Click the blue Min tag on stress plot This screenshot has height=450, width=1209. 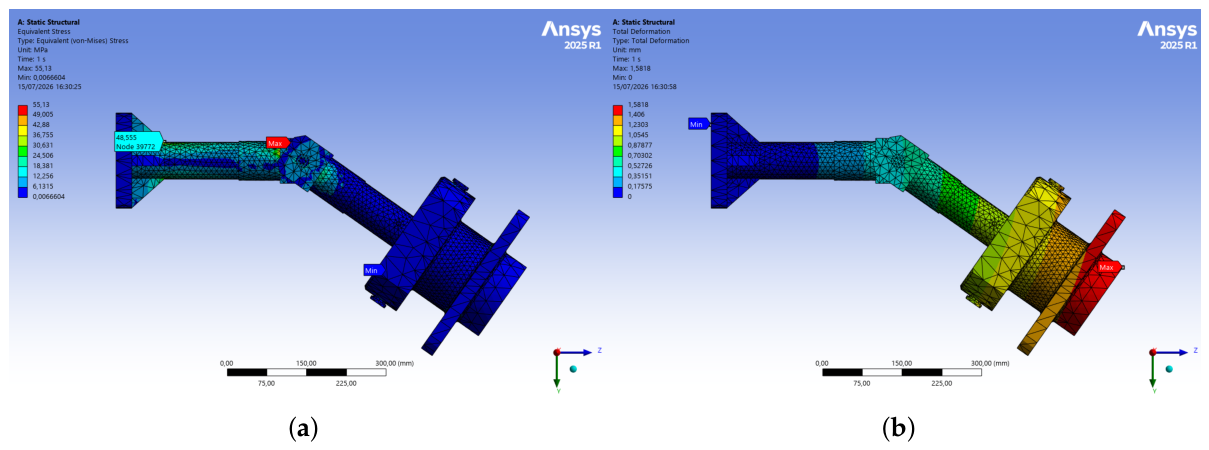tap(372, 270)
